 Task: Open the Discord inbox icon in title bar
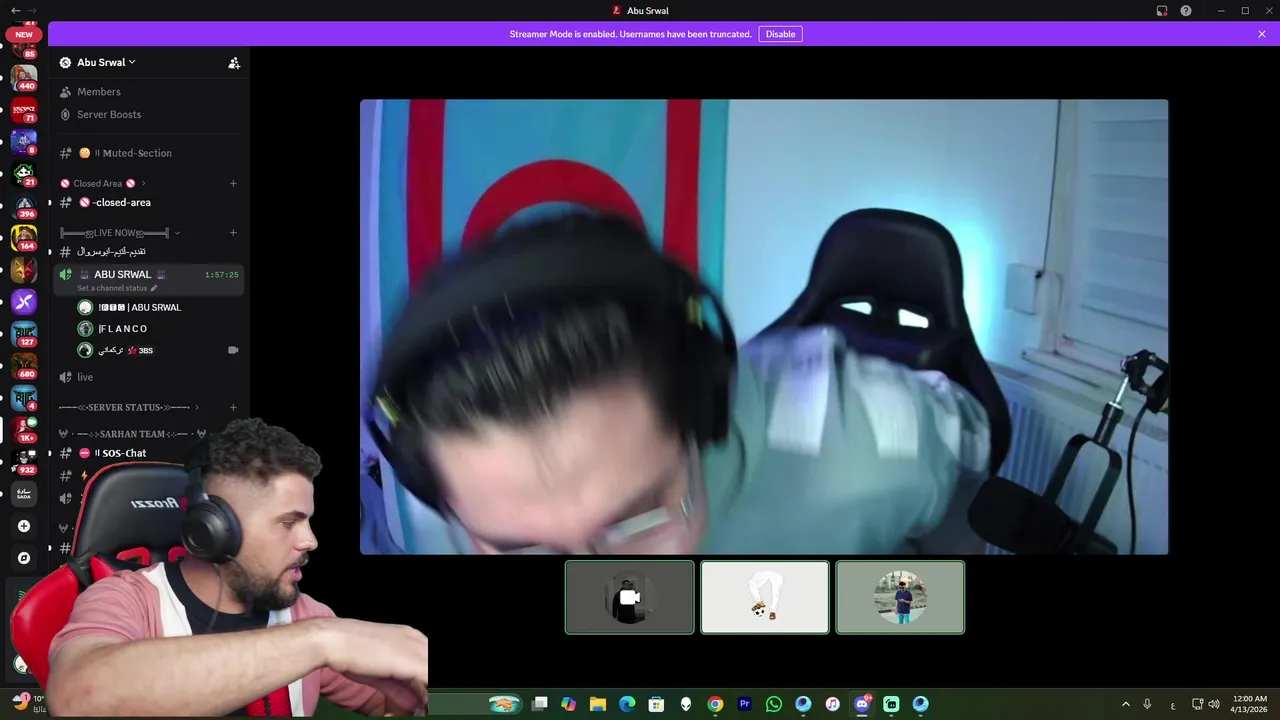[x=1162, y=11]
